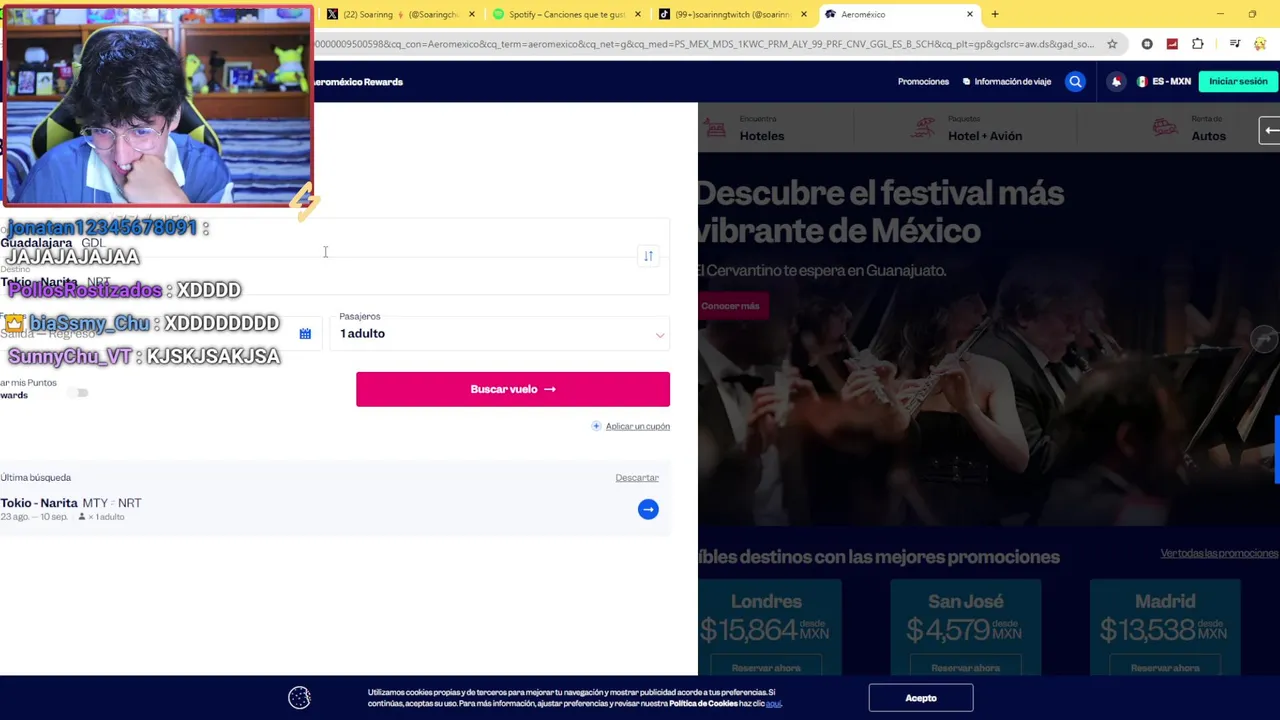Click Conocer más button on banner
The image size is (1280, 720).
coord(731,306)
